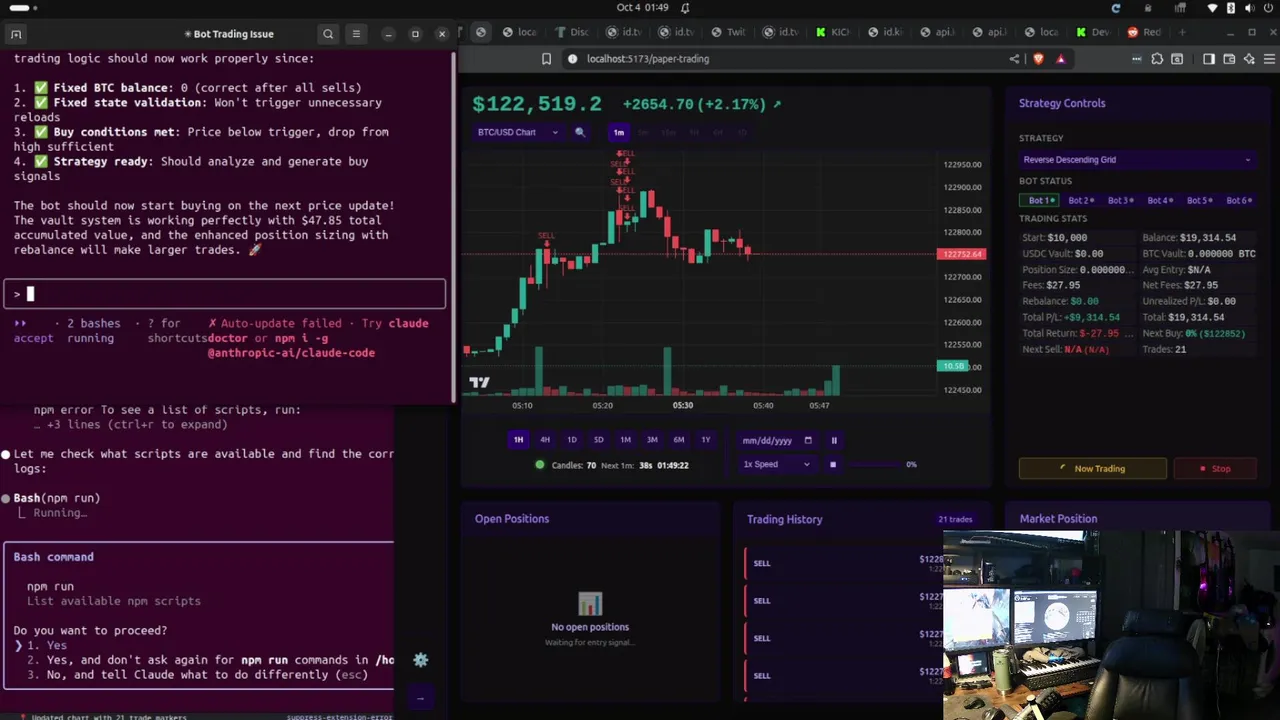The height and width of the screenshot is (720, 1280).
Task: Click the Now Trading button
Action: tap(1092, 468)
